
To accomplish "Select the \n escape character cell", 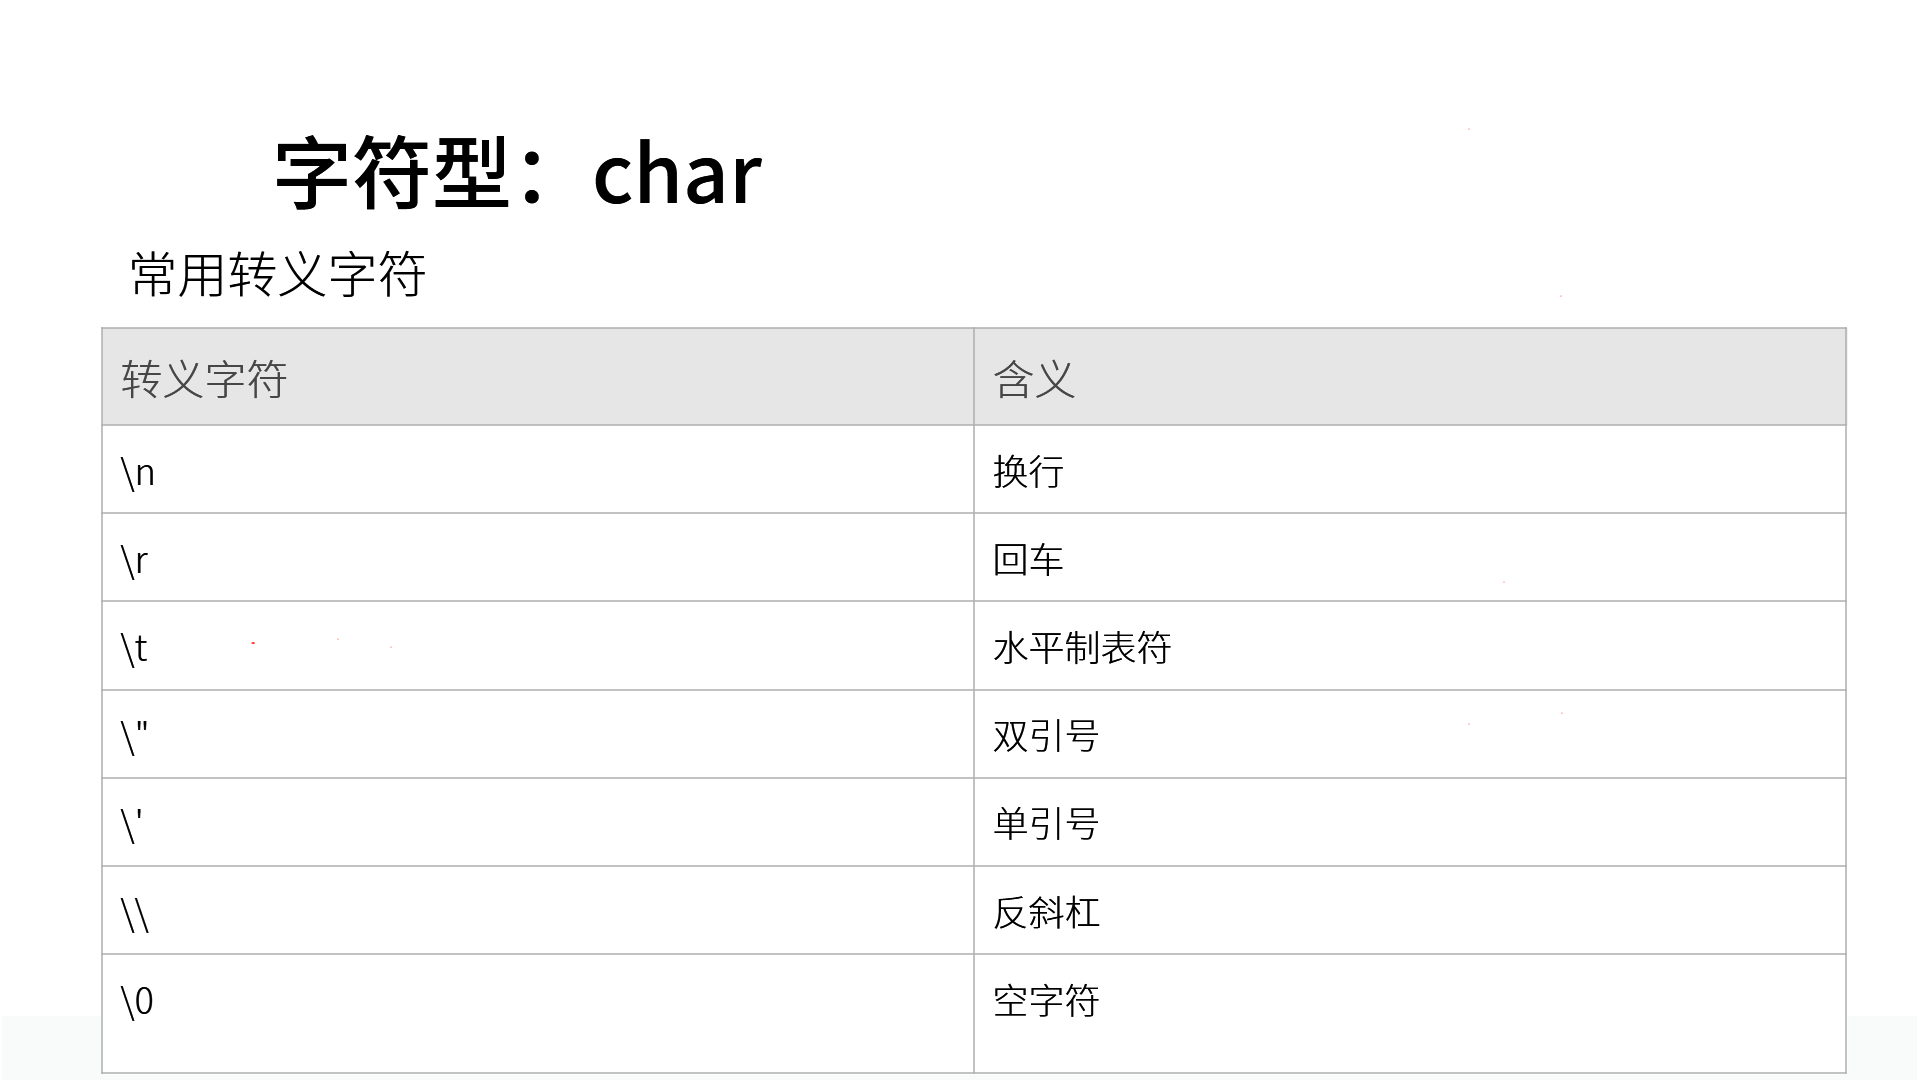I will click(538, 470).
